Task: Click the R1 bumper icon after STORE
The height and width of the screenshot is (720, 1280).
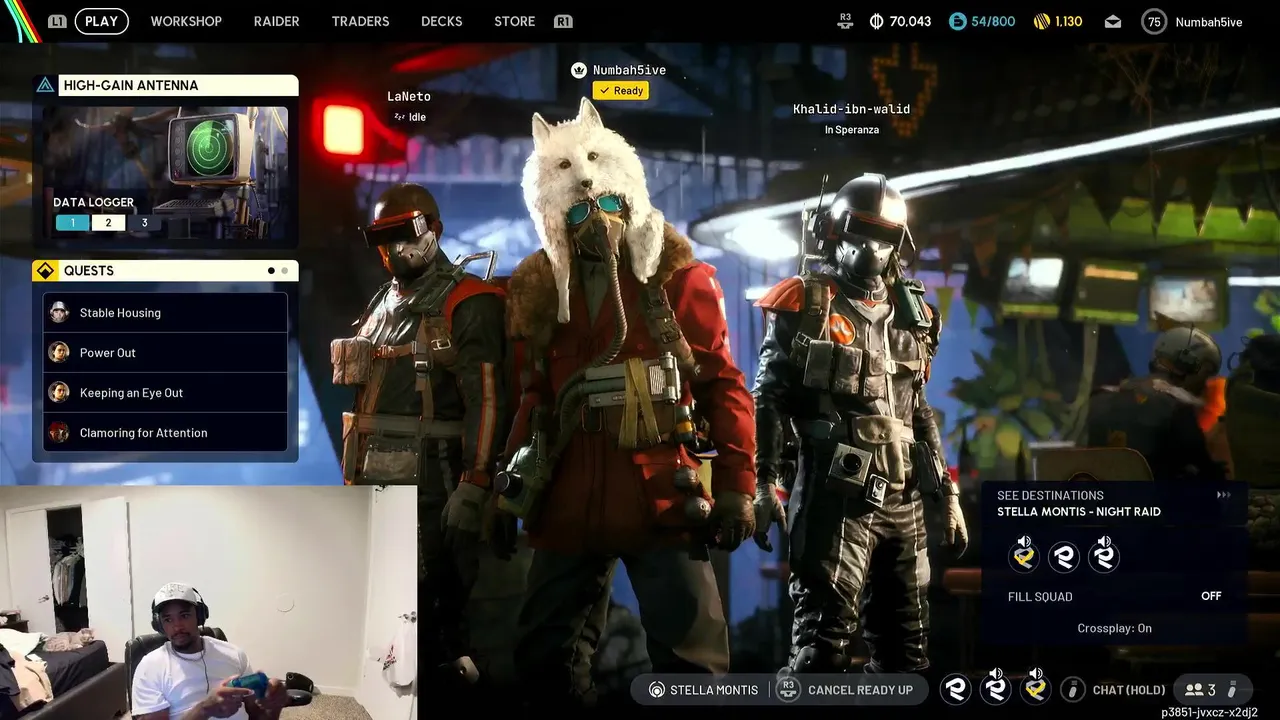Action: pyautogui.click(x=563, y=21)
